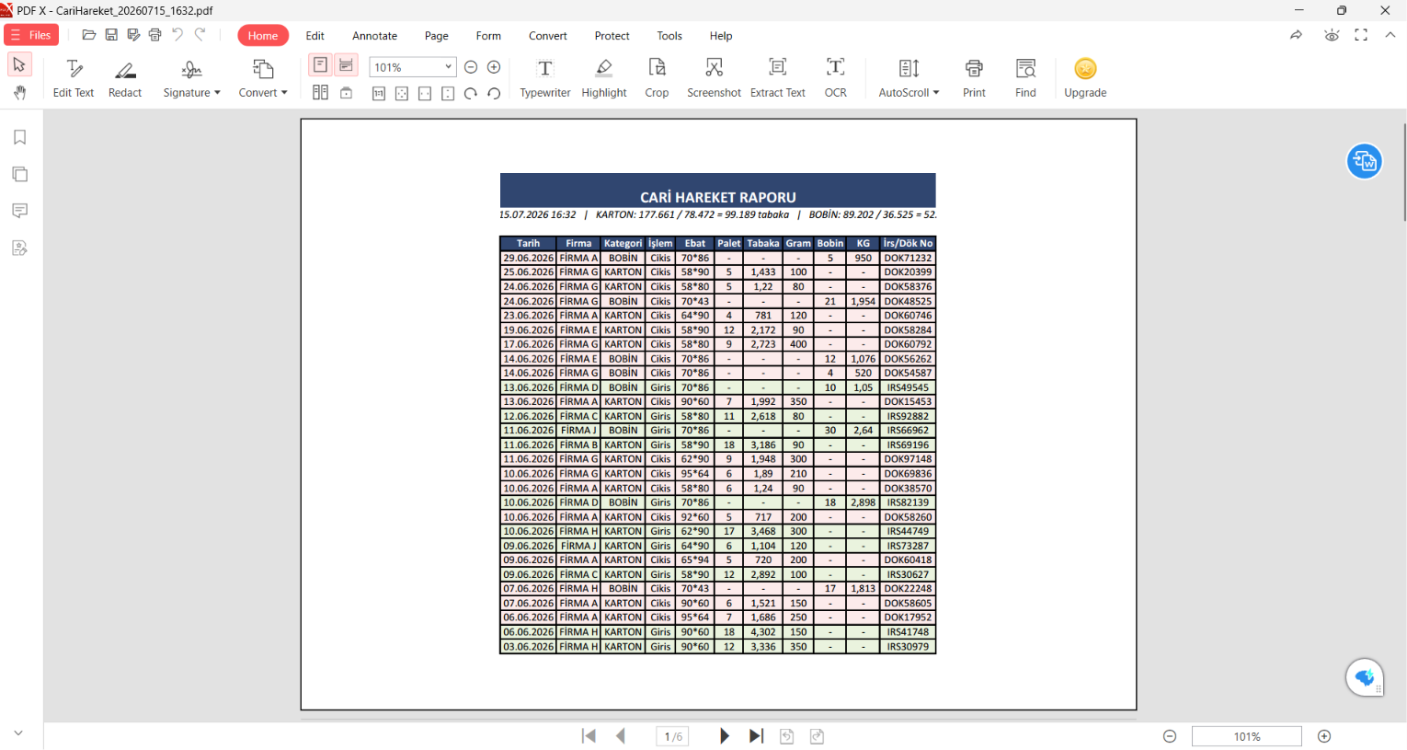This screenshot has width=1407, height=750.
Task: Select the Crop tool
Action: coord(657,79)
